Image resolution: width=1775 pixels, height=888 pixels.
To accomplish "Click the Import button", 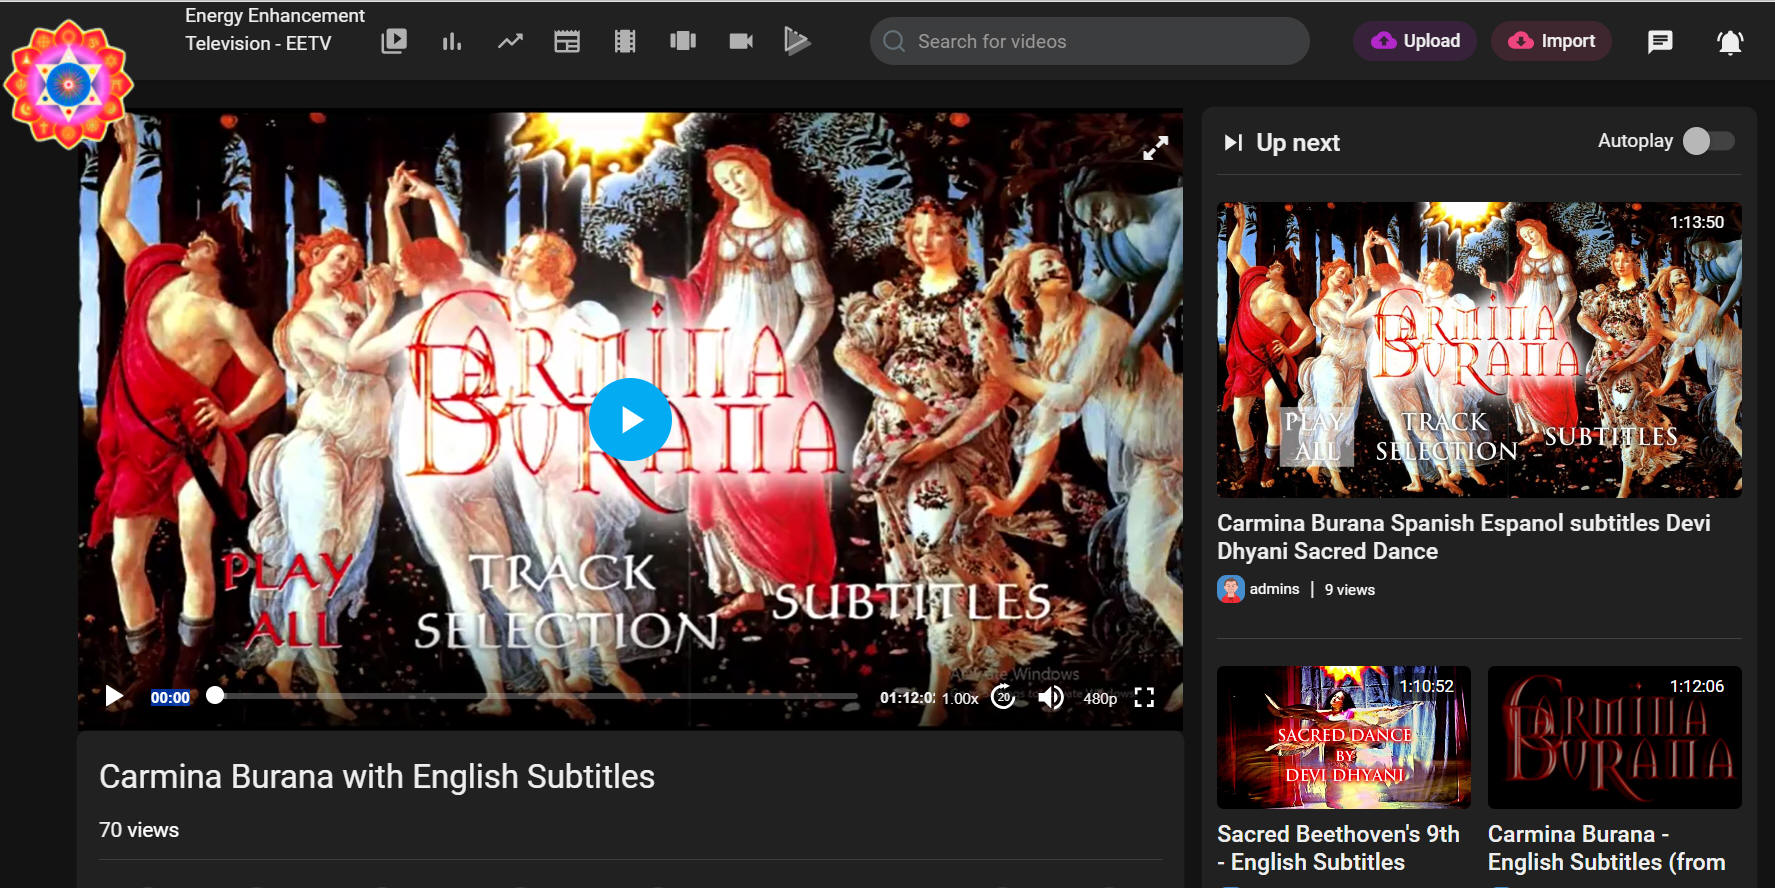I will pyautogui.click(x=1551, y=41).
